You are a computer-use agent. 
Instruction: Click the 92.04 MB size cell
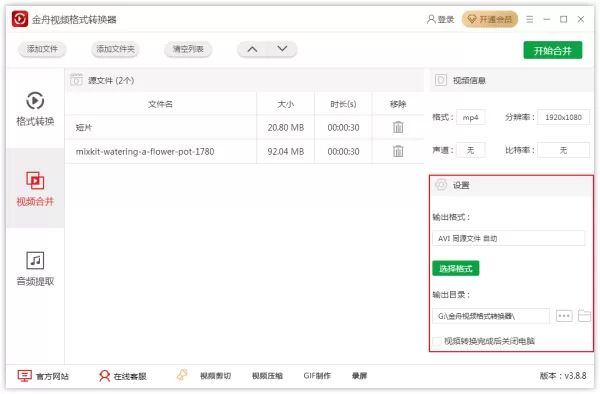click(286, 151)
